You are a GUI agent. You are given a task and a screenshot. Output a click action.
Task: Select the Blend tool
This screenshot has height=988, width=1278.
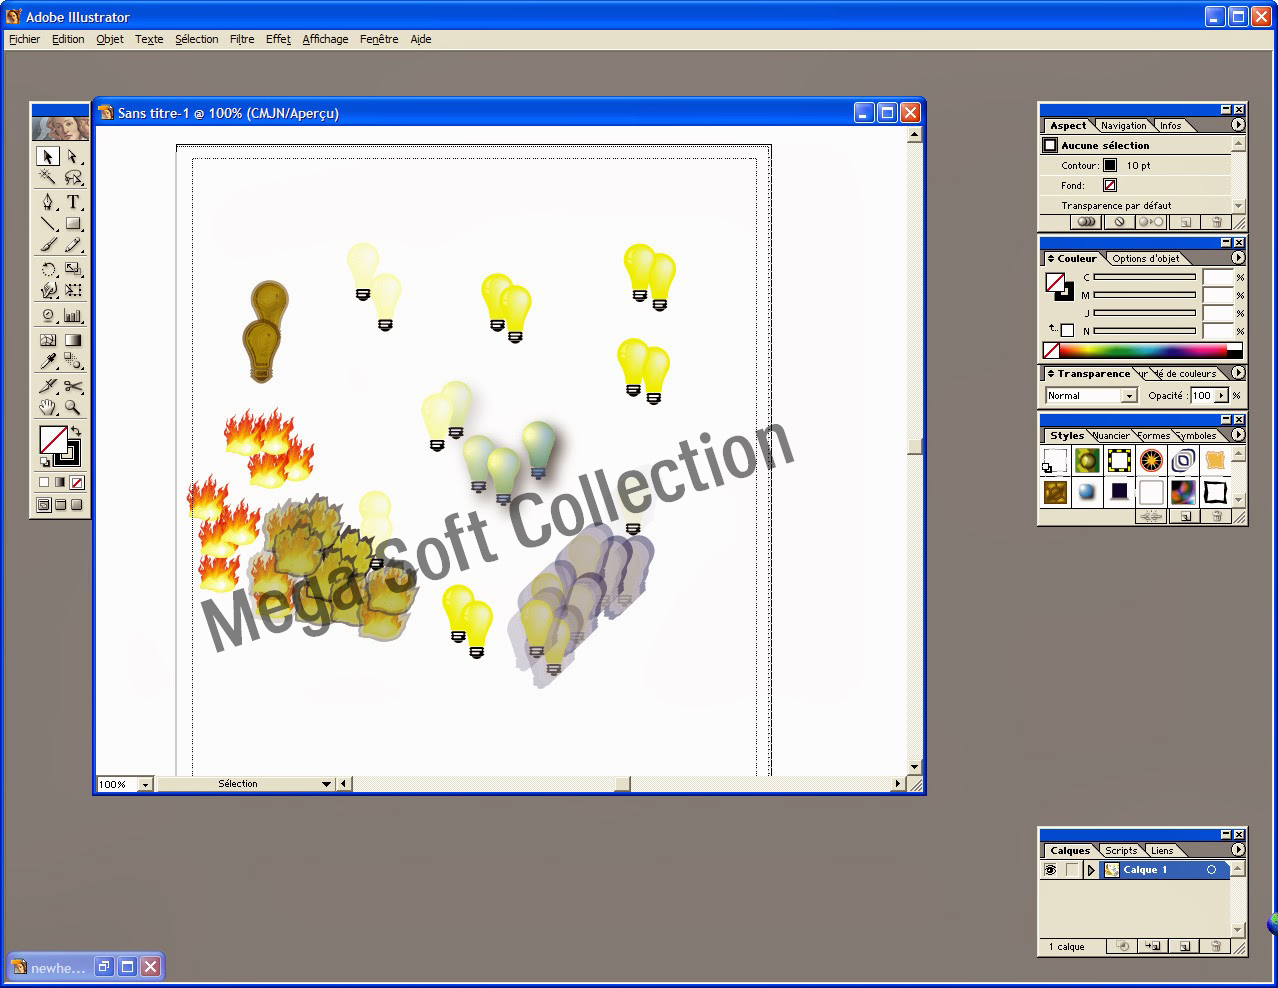coord(73,362)
